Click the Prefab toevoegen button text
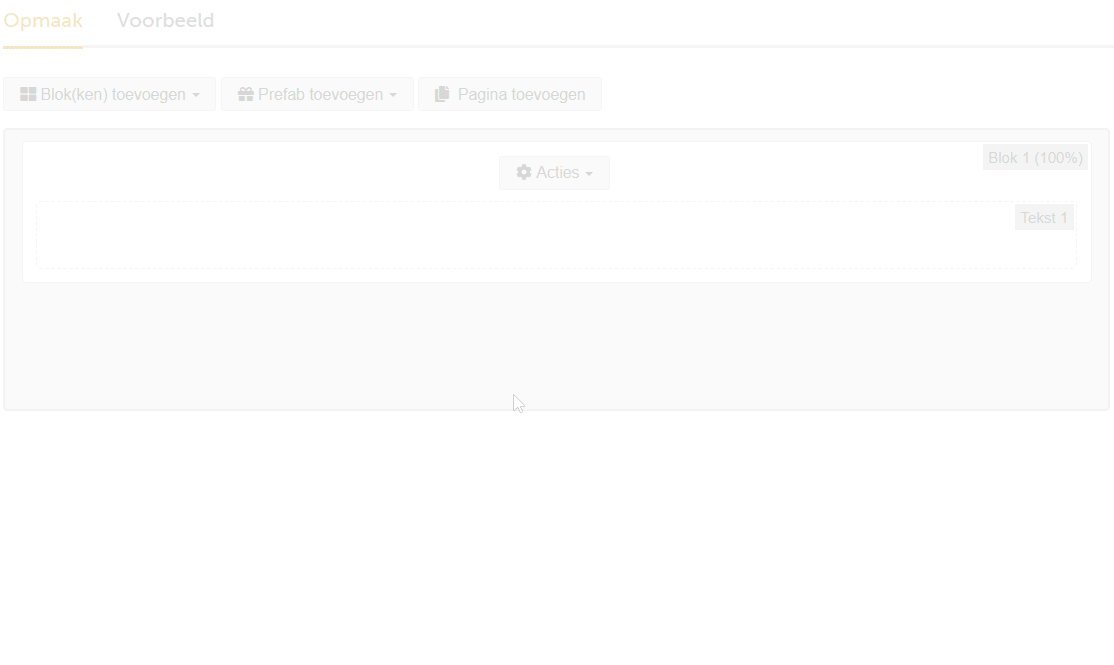 tap(320, 94)
